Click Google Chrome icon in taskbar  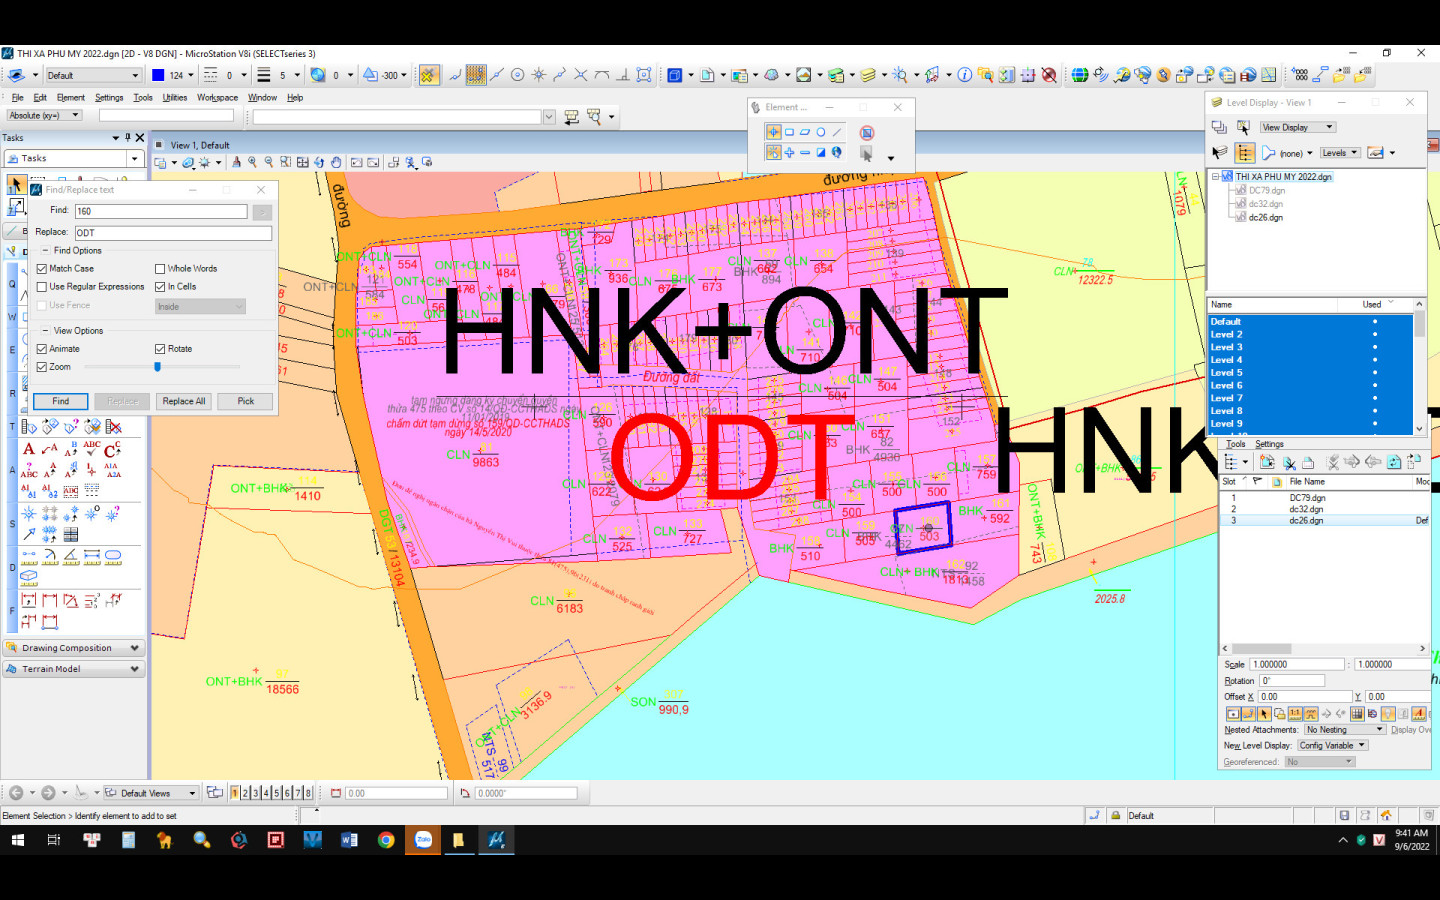pos(386,840)
